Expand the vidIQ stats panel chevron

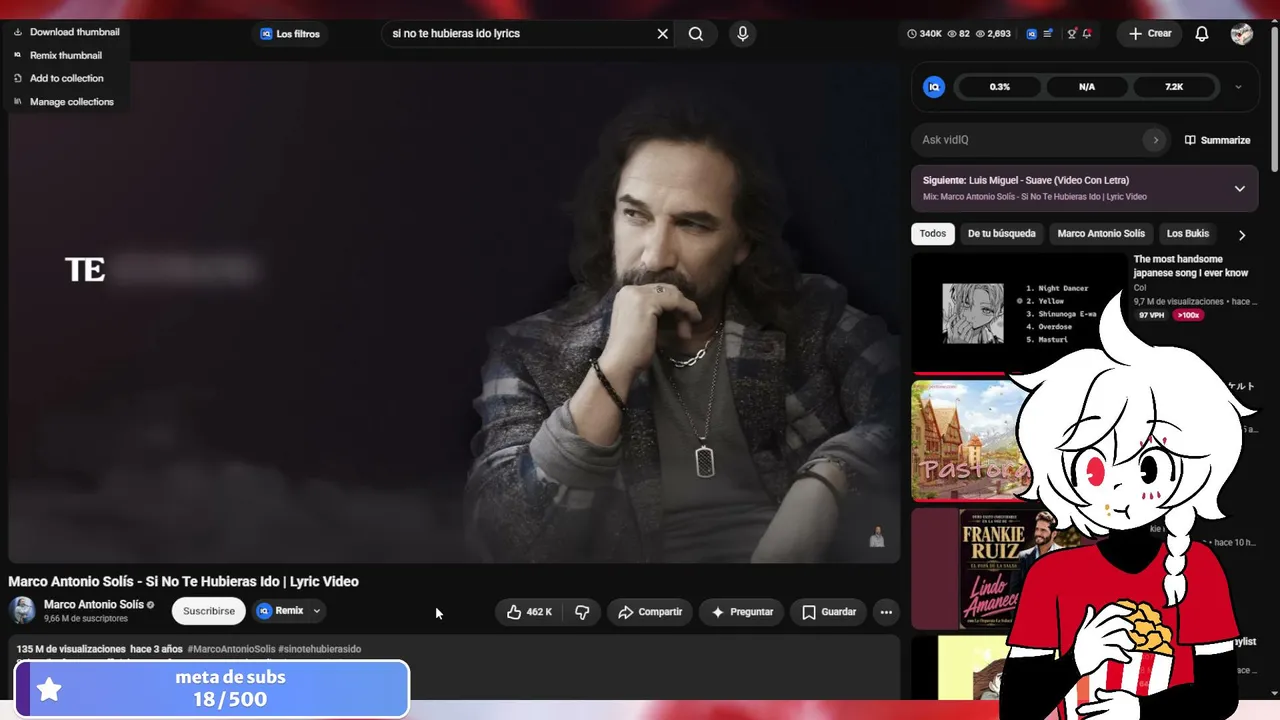tap(1238, 87)
